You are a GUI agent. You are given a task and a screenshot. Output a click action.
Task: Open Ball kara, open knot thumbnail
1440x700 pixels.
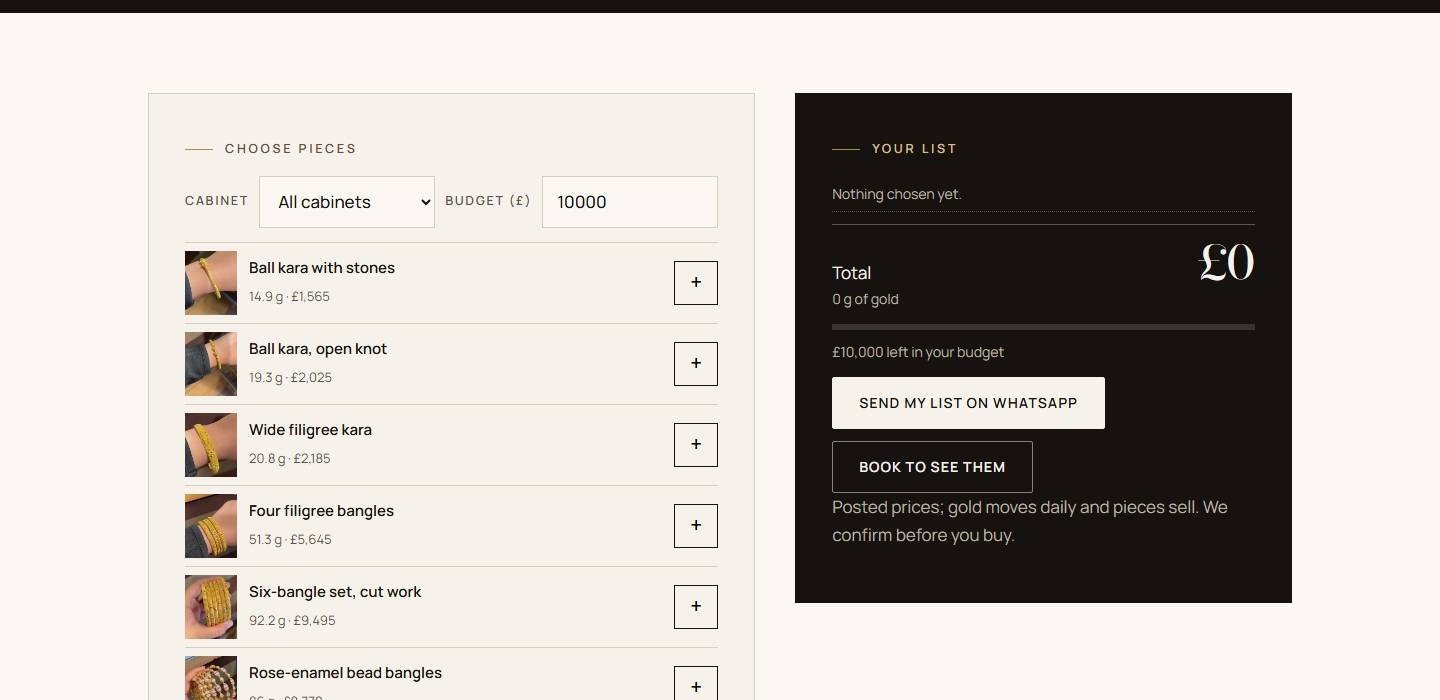point(211,364)
